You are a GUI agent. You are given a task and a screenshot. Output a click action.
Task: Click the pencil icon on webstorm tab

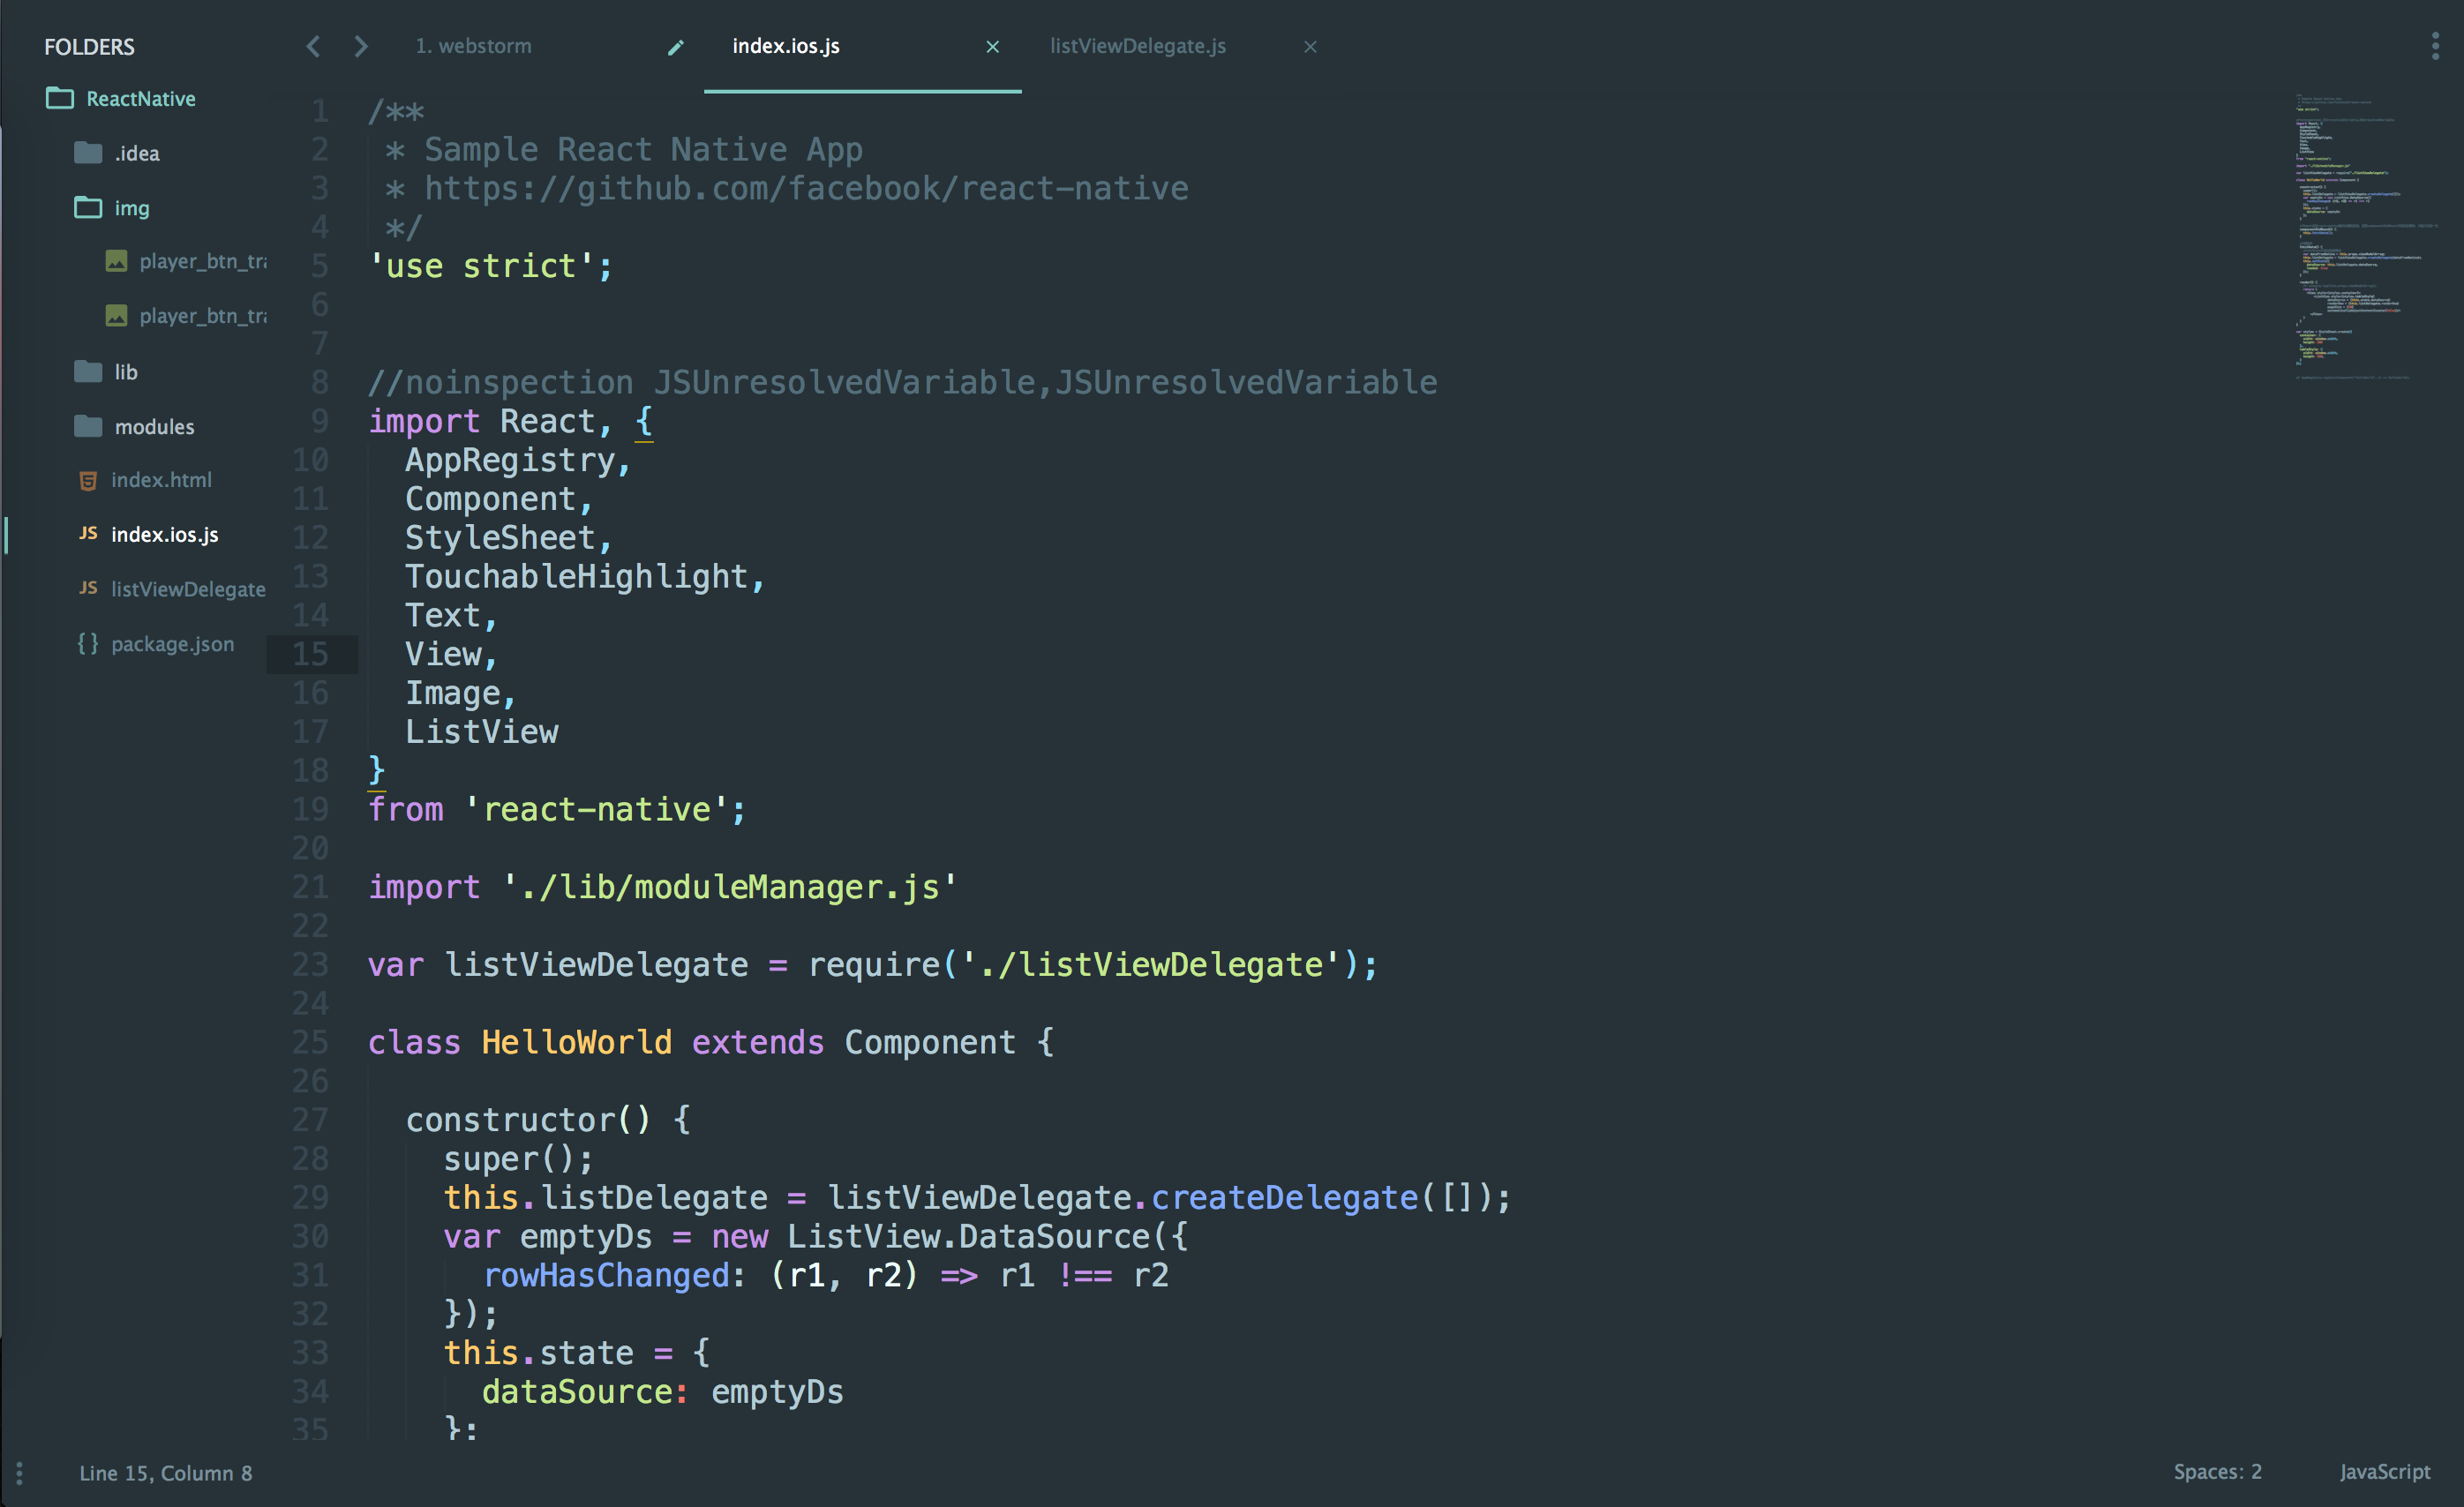click(676, 47)
